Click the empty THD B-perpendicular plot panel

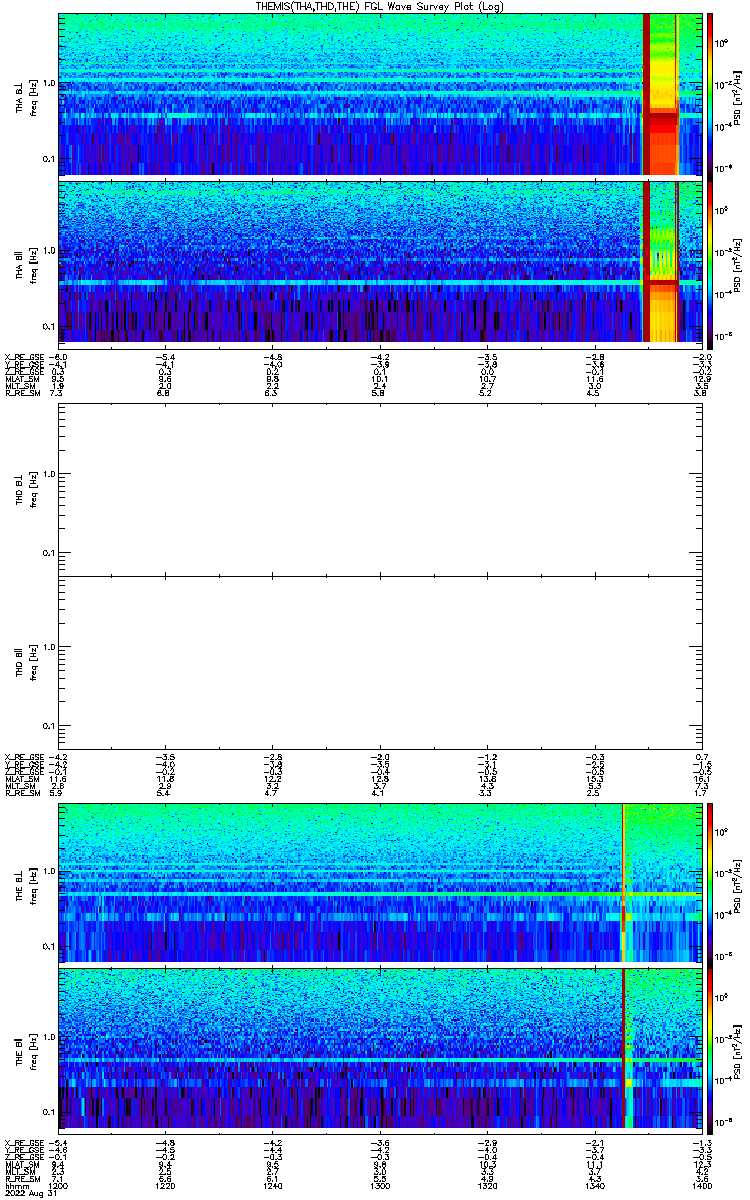tap(380, 488)
